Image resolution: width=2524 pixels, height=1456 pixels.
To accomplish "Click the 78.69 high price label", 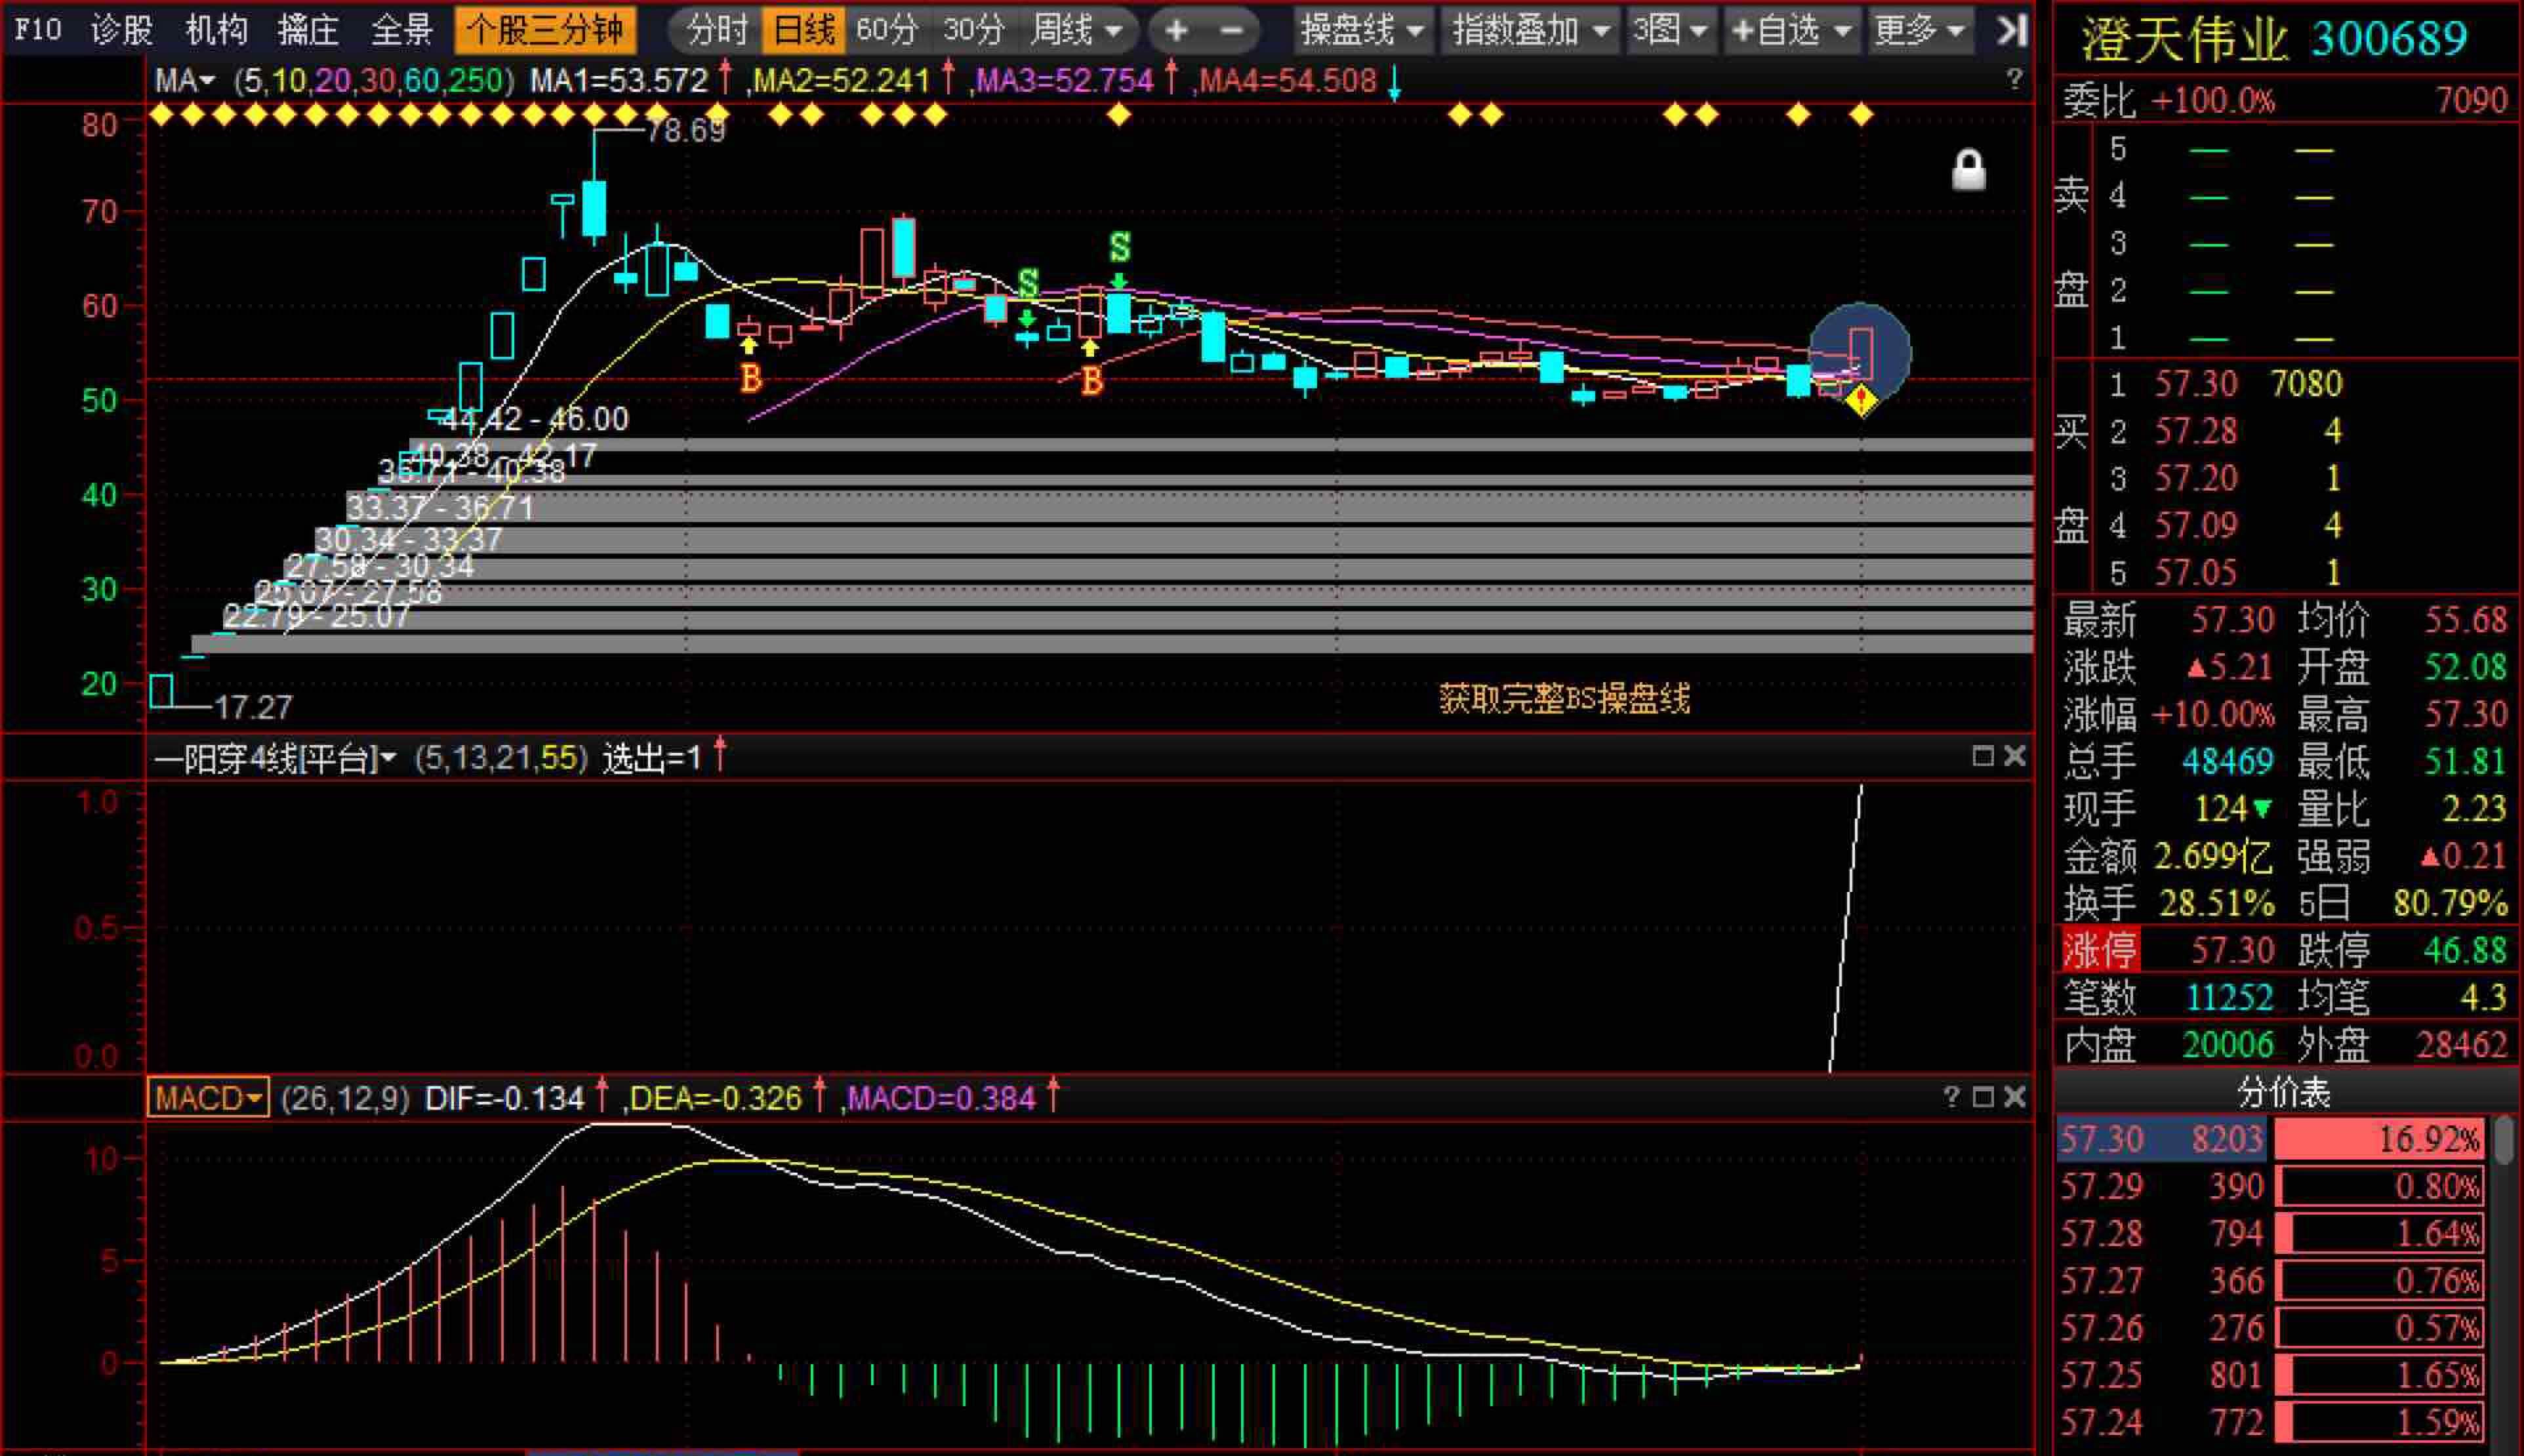I will (x=685, y=130).
